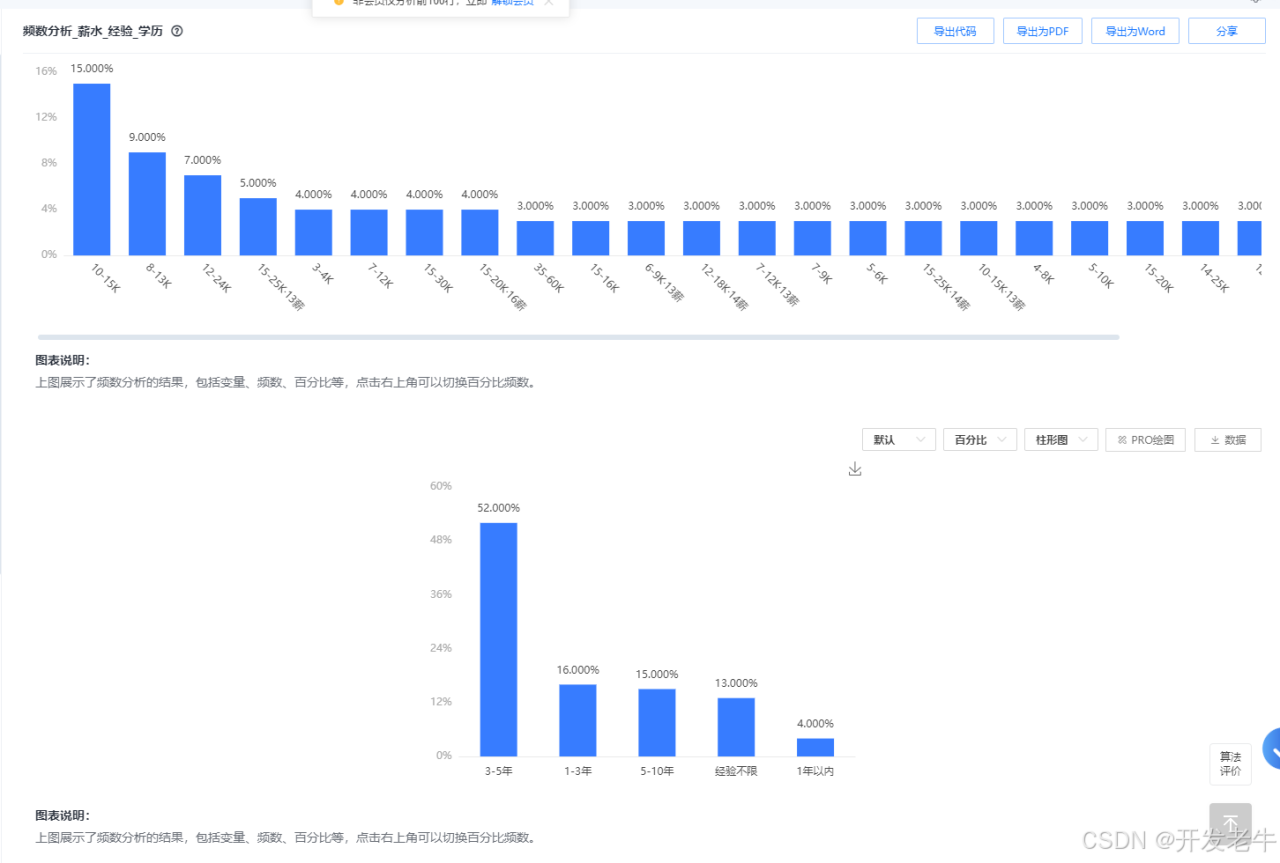
Task: Click the help icon beside 频数分析 title
Action: pyautogui.click(x=177, y=31)
